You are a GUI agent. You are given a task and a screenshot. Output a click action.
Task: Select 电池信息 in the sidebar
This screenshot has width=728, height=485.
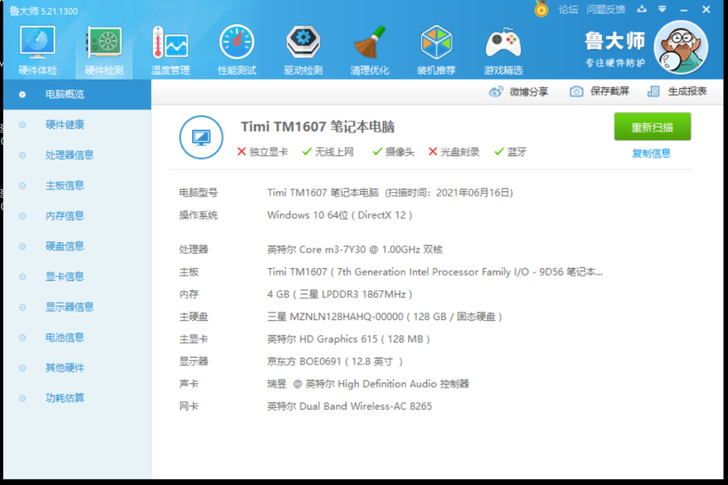[x=77, y=337]
